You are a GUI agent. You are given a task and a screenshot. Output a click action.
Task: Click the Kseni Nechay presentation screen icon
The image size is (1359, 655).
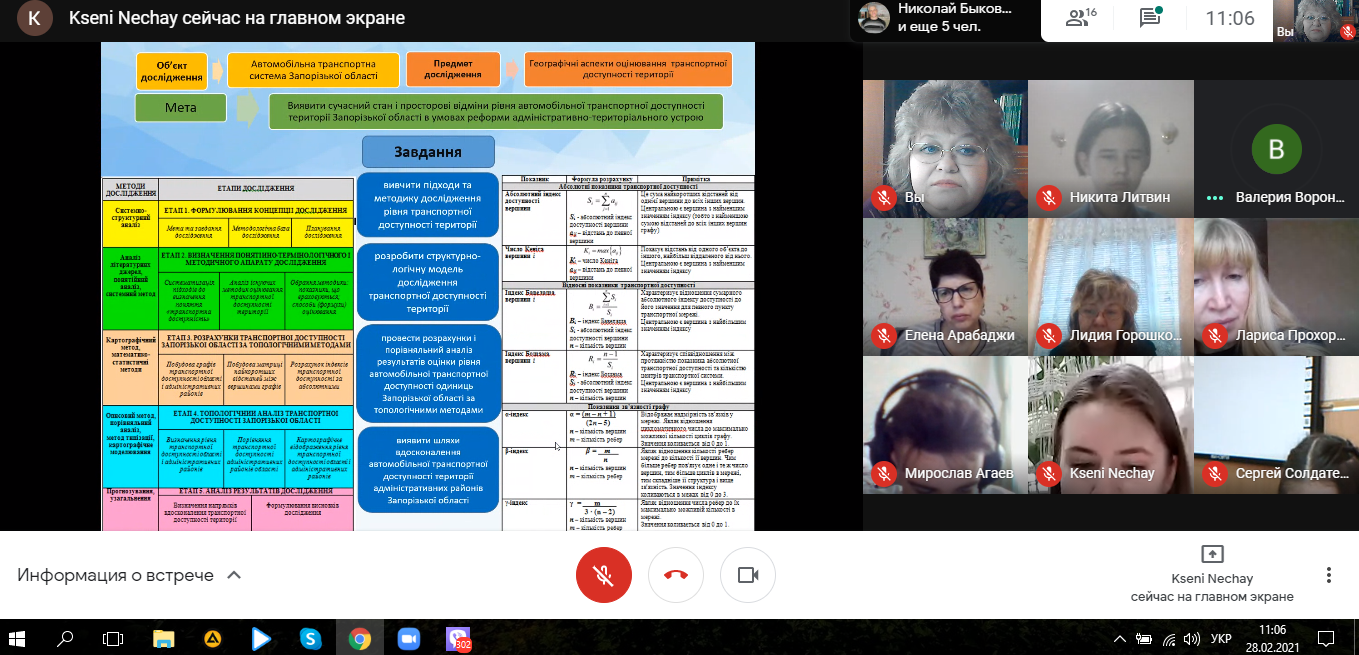pyautogui.click(x=1211, y=554)
